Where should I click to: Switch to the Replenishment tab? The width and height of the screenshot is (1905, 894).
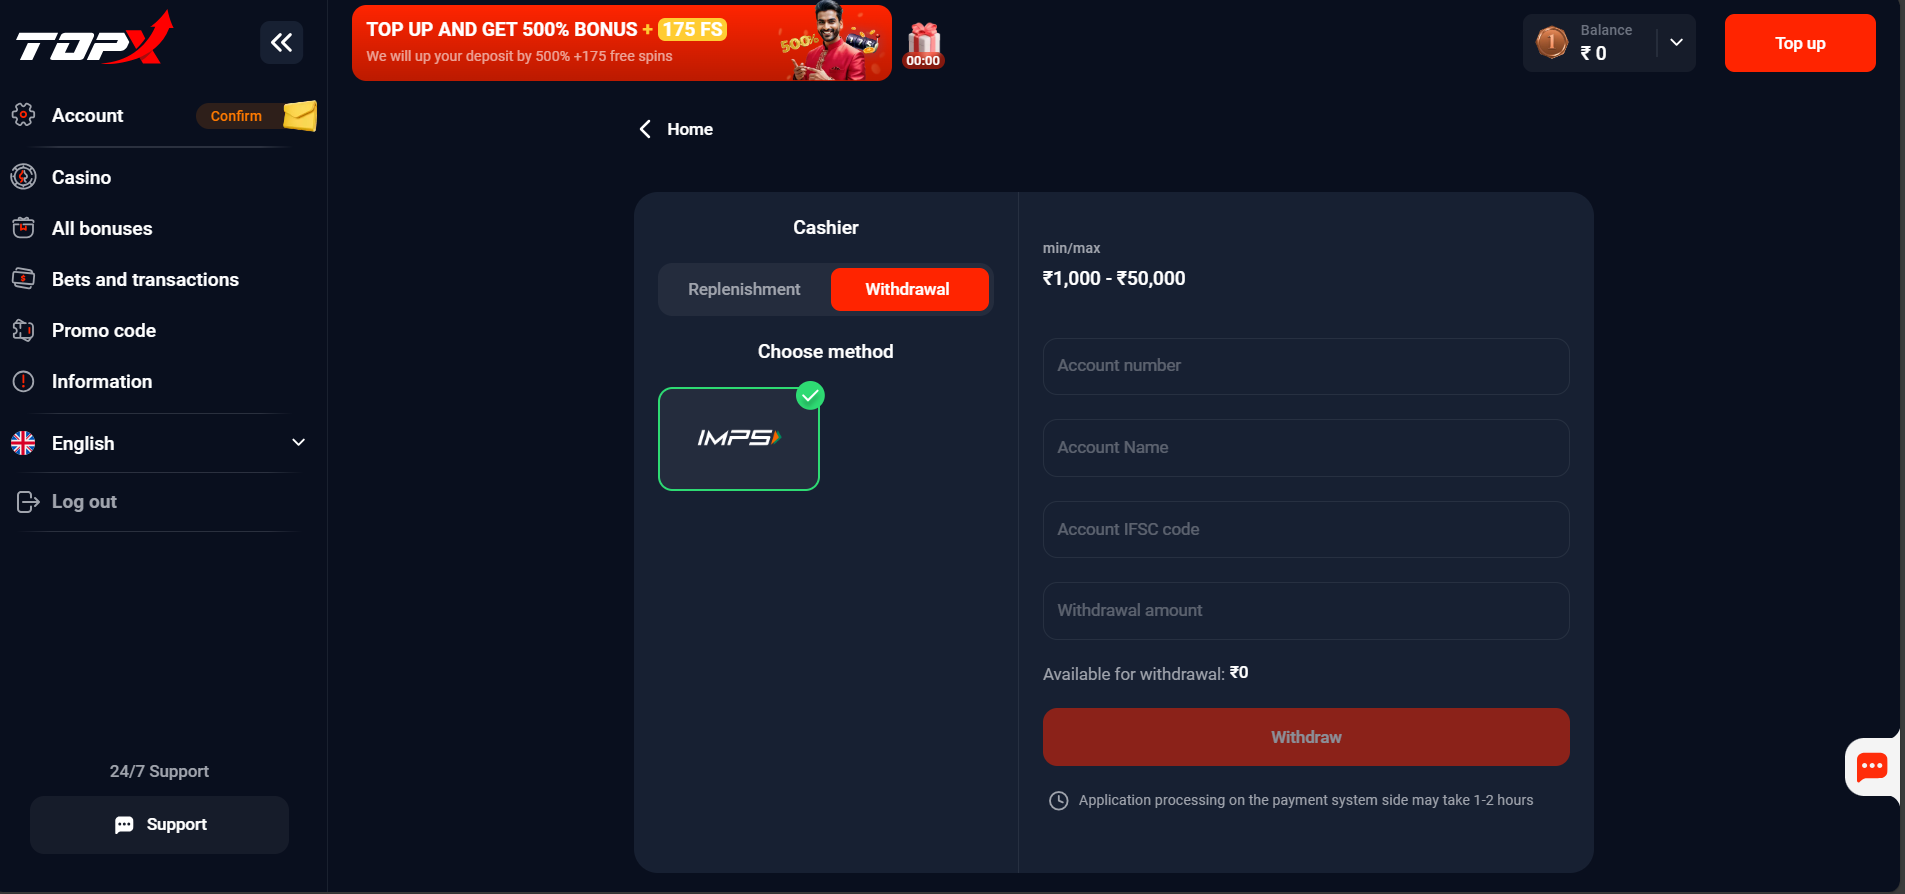[x=743, y=289]
